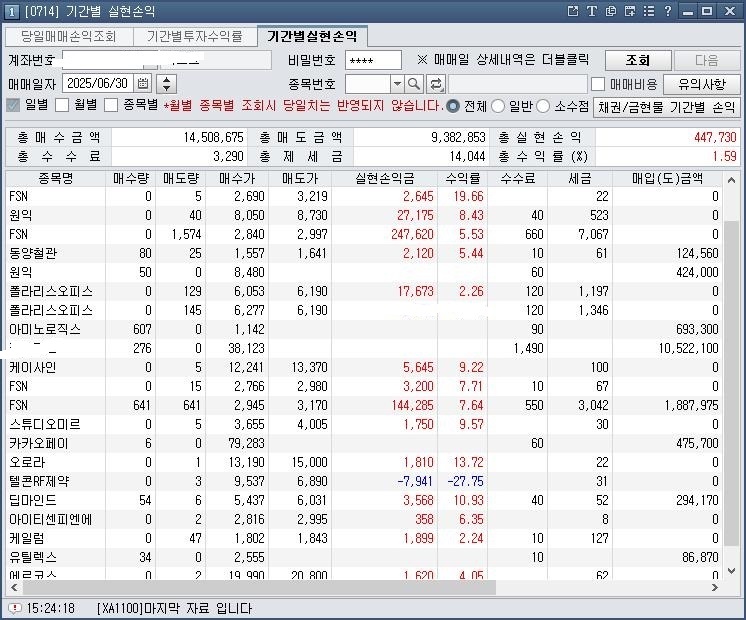746x620 pixels.
Task: Select the 오로라 row
Action: click(364, 463)
